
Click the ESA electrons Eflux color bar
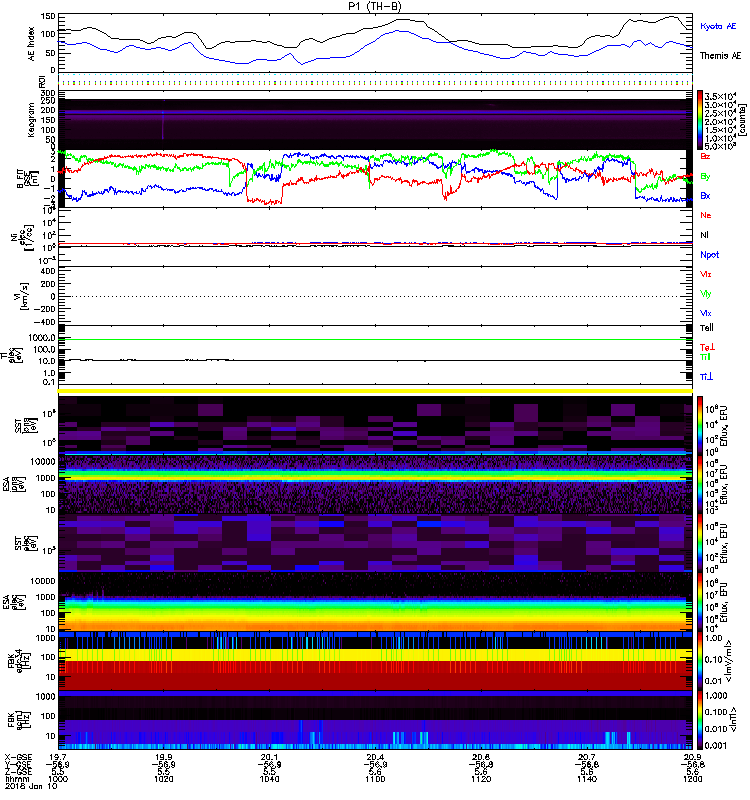click(700, 603)
